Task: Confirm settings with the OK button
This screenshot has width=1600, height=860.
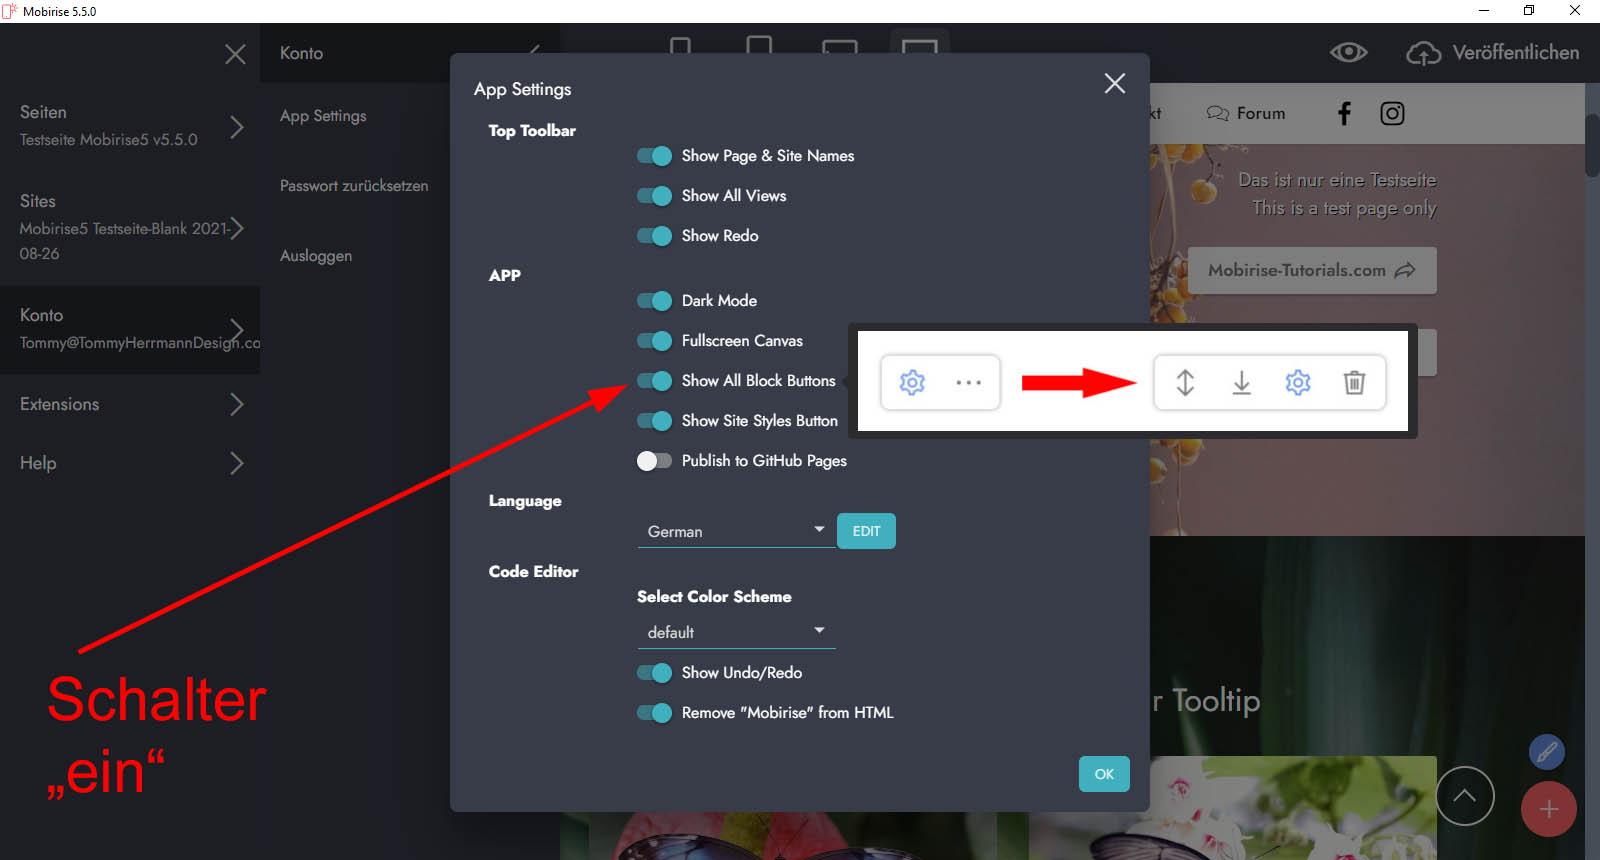Action: click(x=1104, y=774)
